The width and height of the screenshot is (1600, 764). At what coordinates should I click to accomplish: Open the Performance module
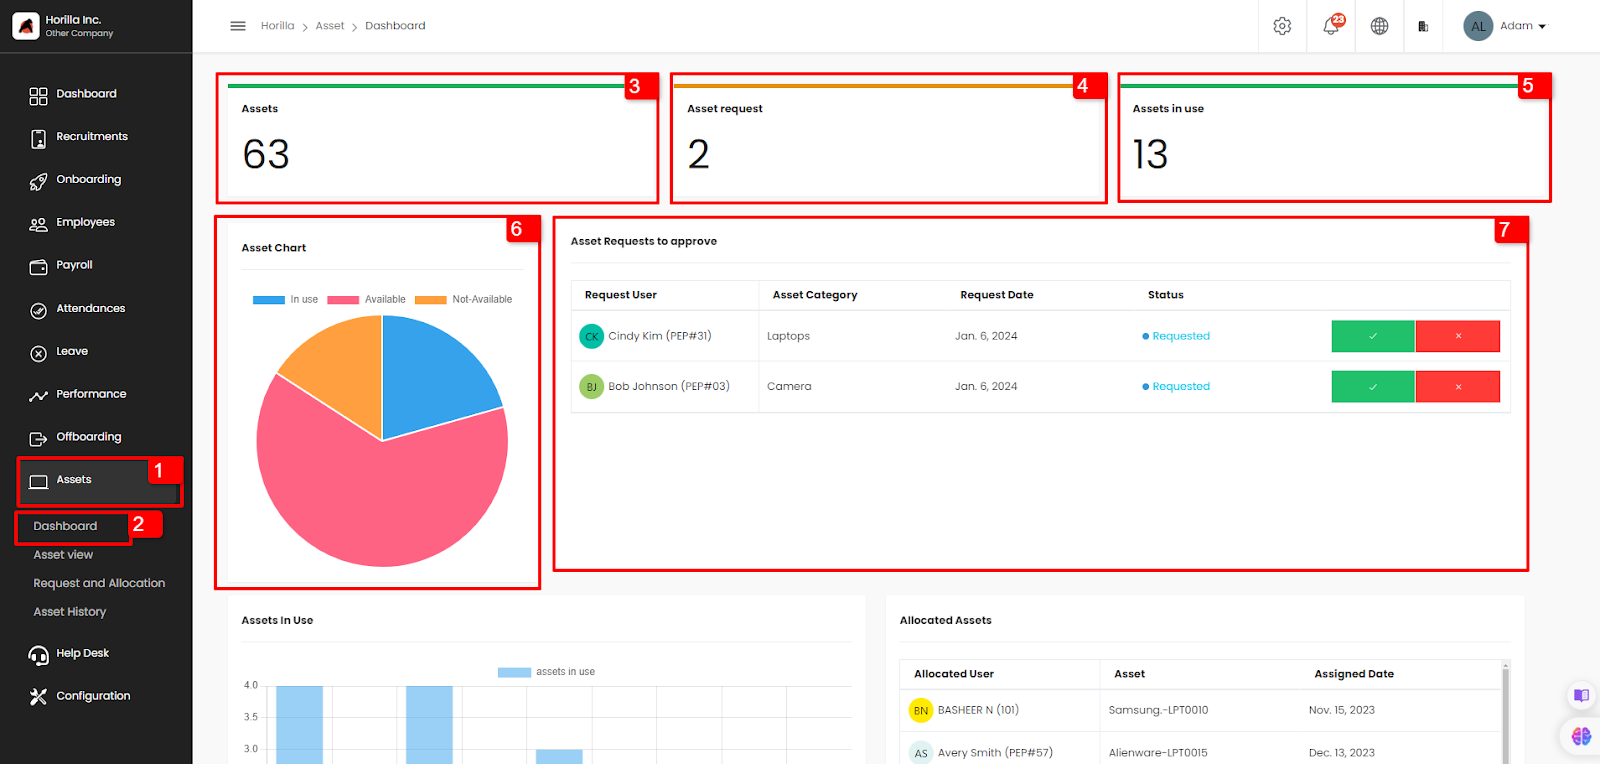tap(78, 395)
